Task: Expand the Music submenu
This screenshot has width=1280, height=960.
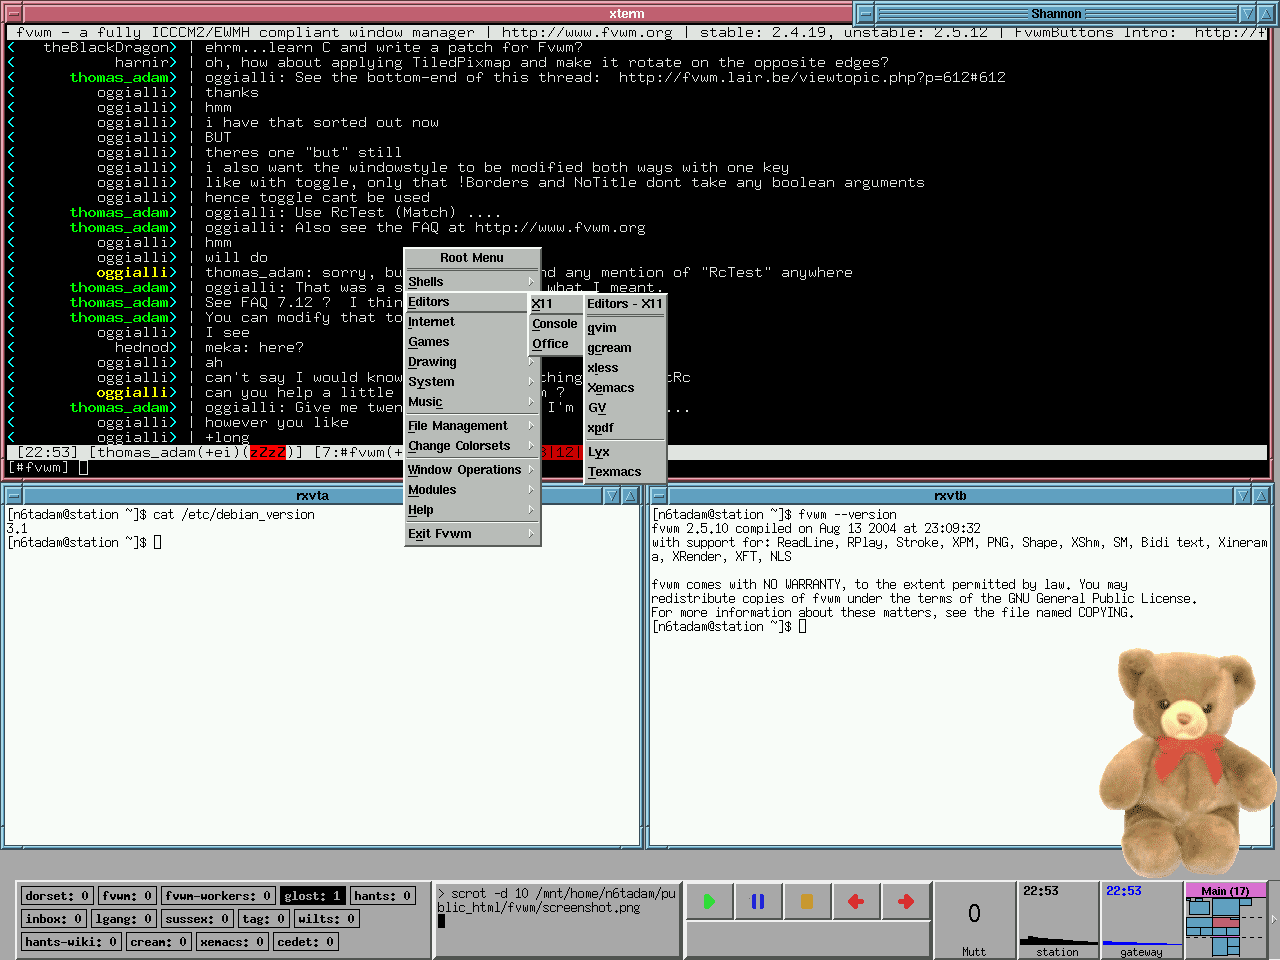Action: (x=472, y=402)
